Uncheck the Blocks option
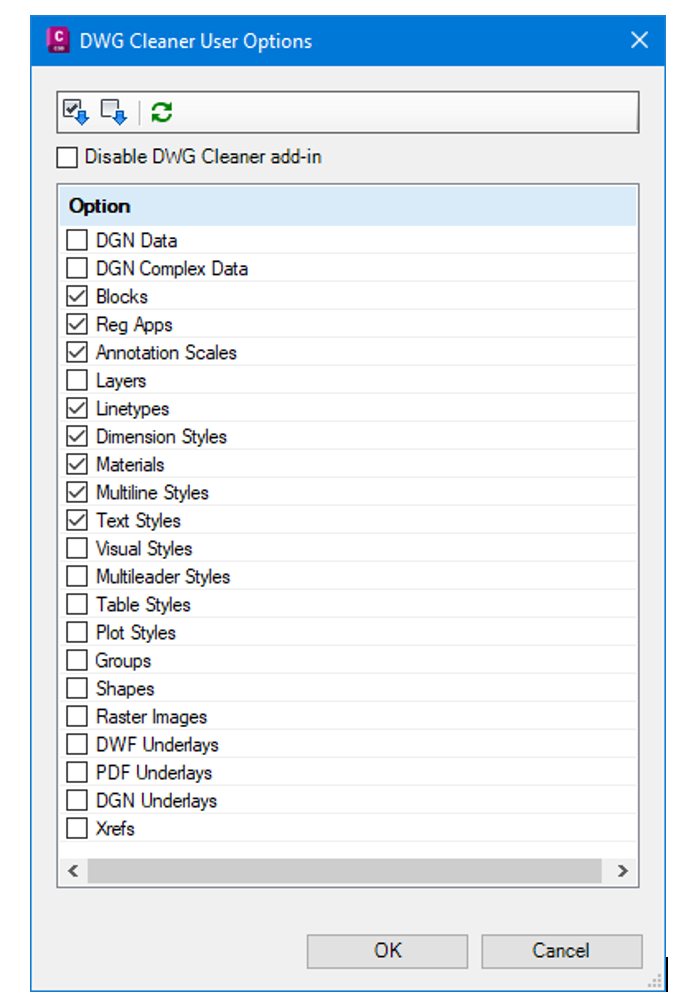697x993 pixels. click(77, 297)
